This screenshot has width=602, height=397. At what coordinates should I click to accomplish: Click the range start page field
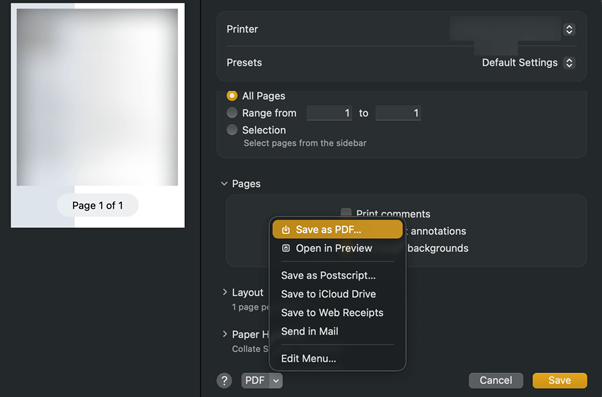329,113
